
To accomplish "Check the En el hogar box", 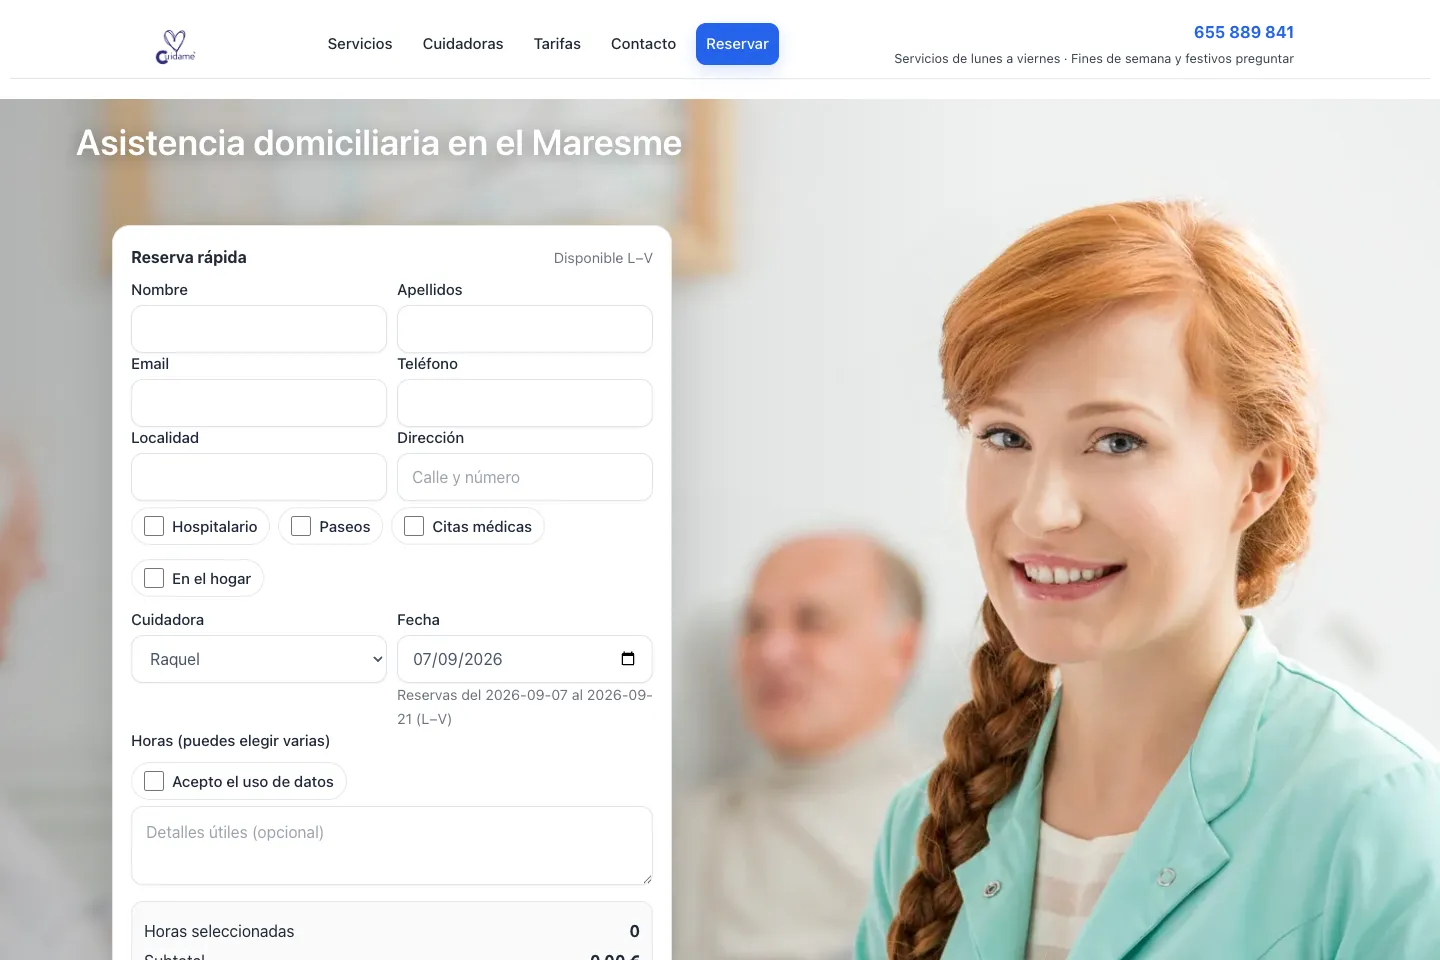I will (154, 578).
